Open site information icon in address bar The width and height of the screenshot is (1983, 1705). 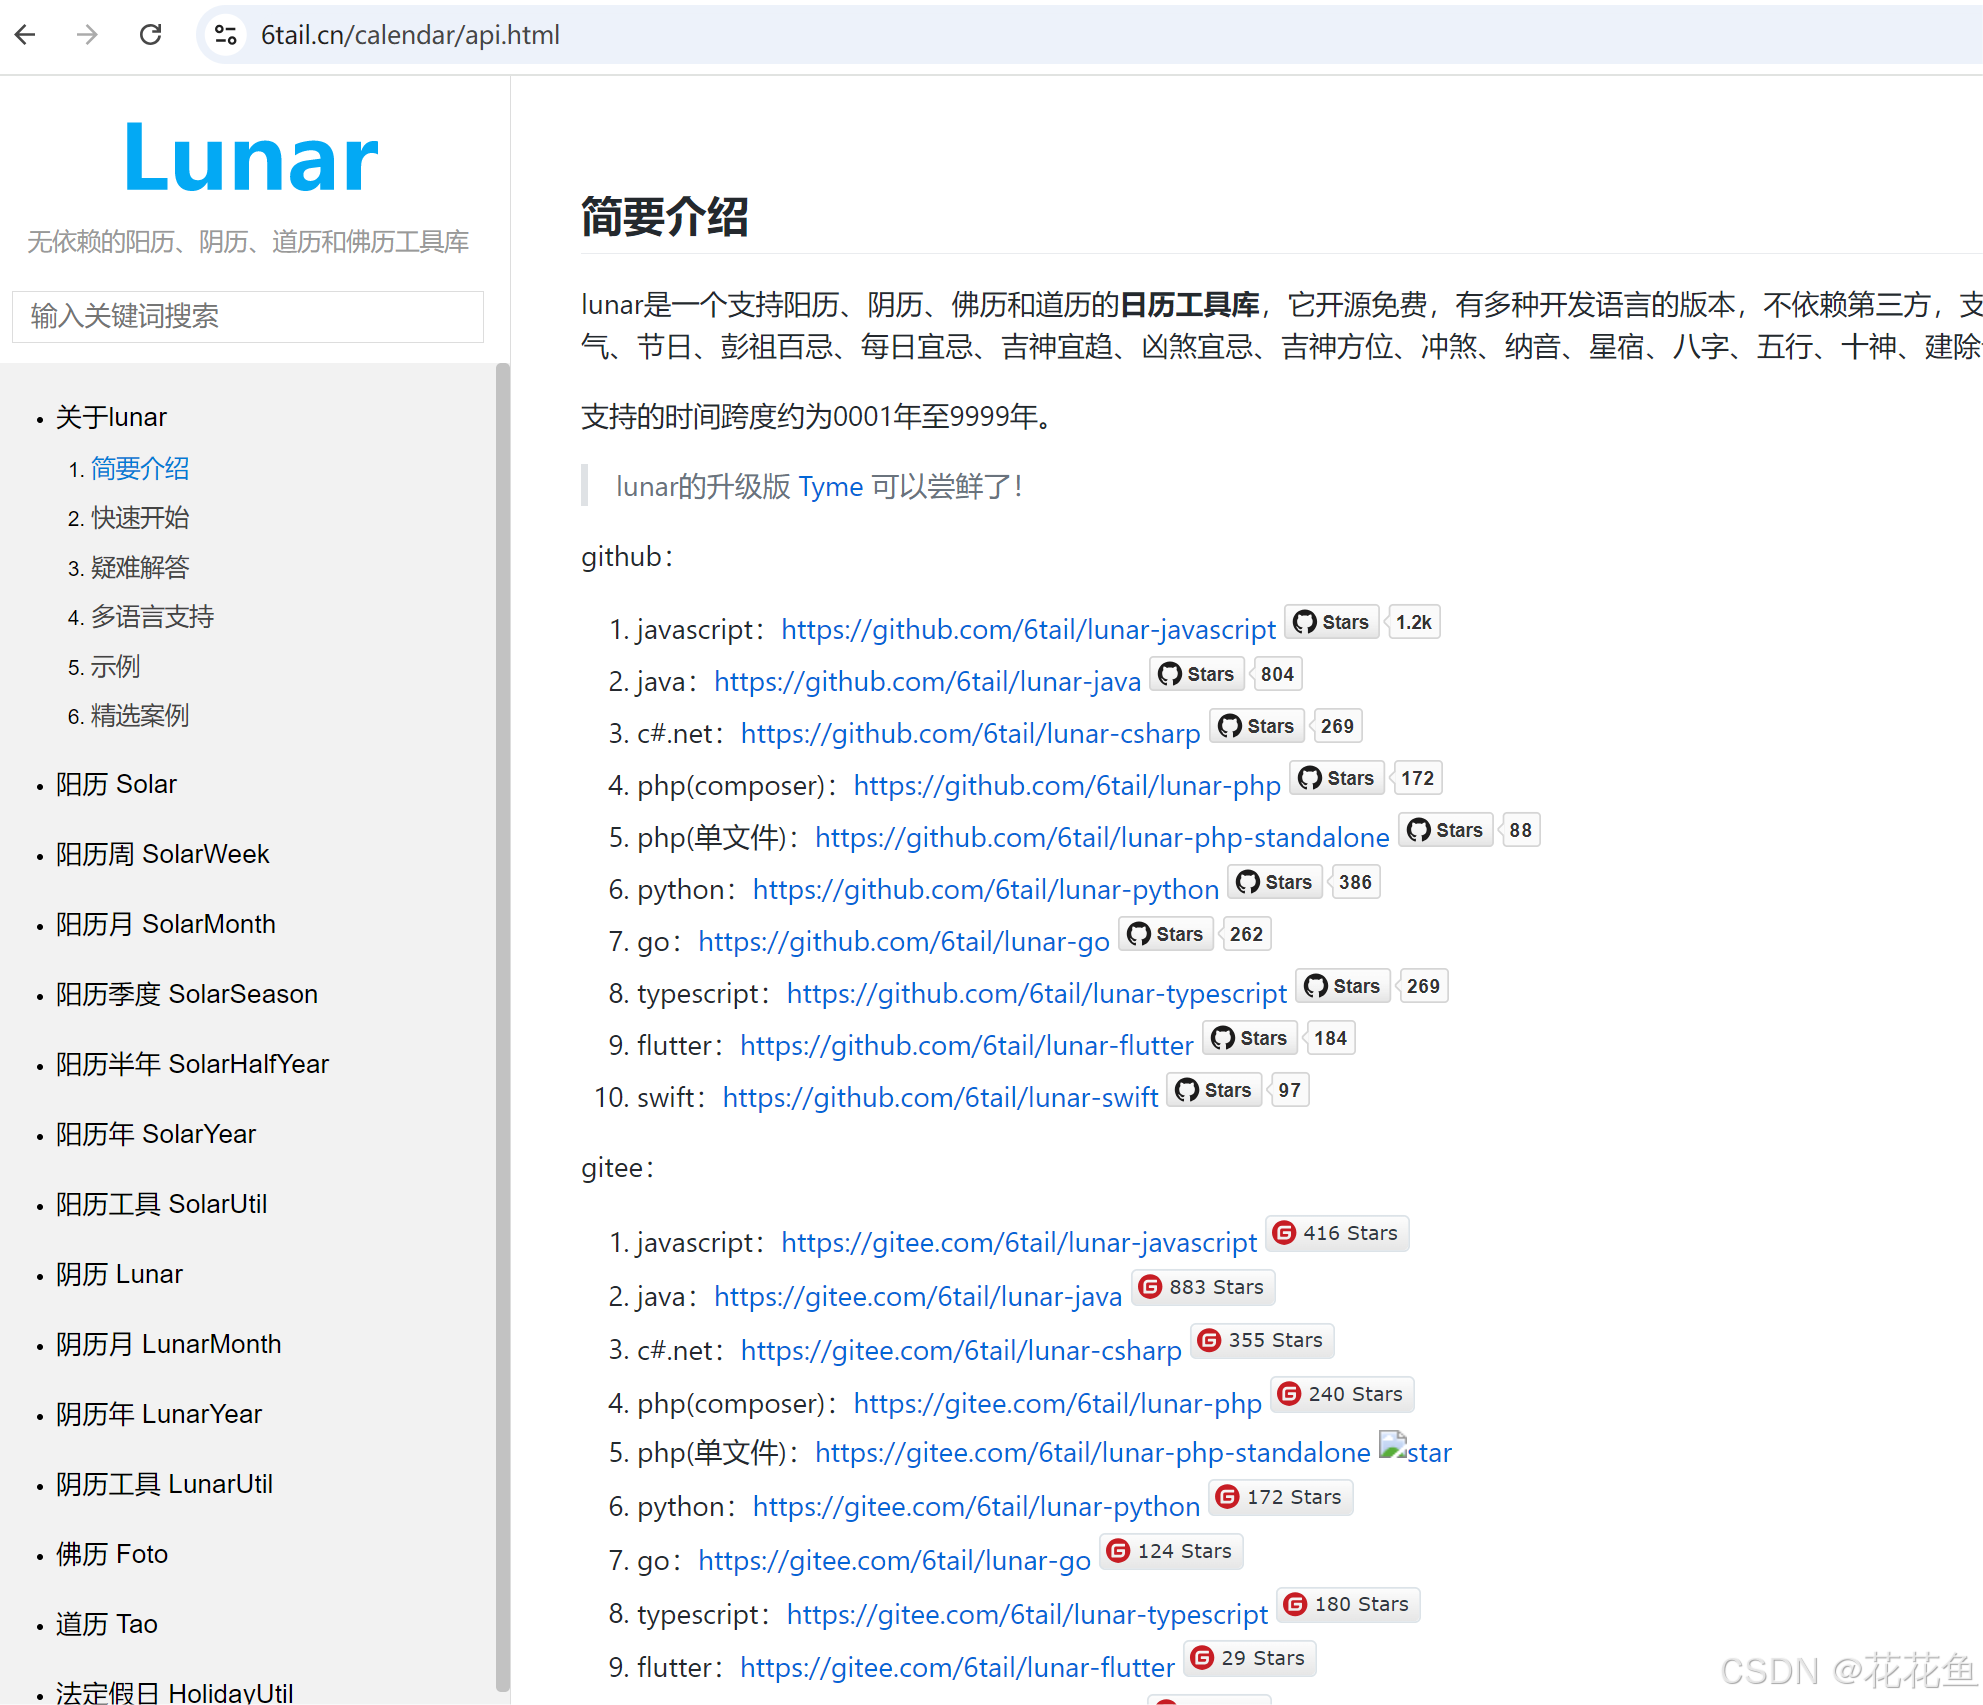[x=226, y=35]
